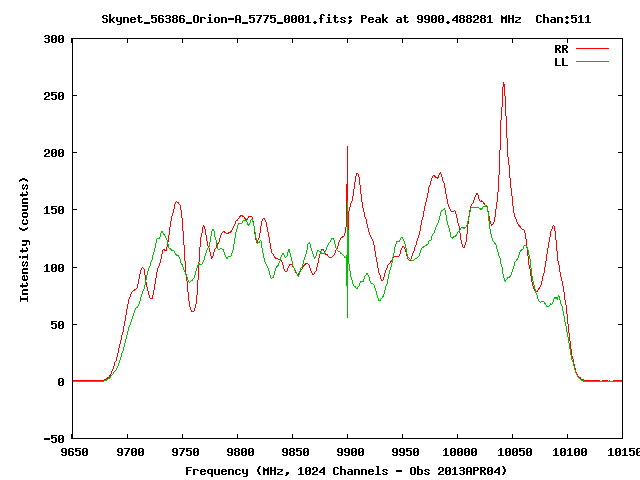Click the plot title text 'Skynet_56386_Orion-A_5775_0001.fits'
This screenshot has height=480, width=640.
[x=227, y=19]
